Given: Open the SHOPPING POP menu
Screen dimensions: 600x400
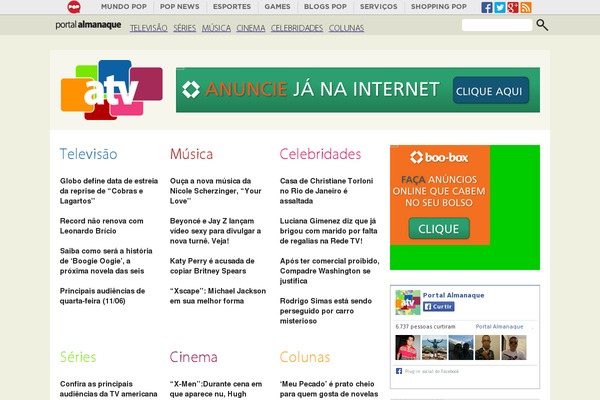Looking at the screenshot, I should click(439, 7).
